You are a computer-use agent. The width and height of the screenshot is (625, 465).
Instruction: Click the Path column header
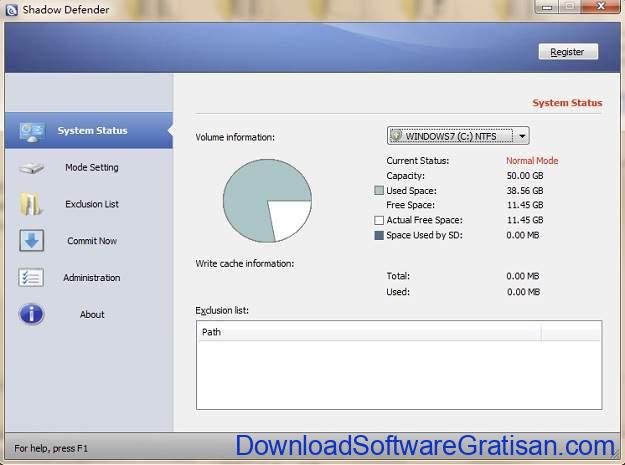point(369,332)
